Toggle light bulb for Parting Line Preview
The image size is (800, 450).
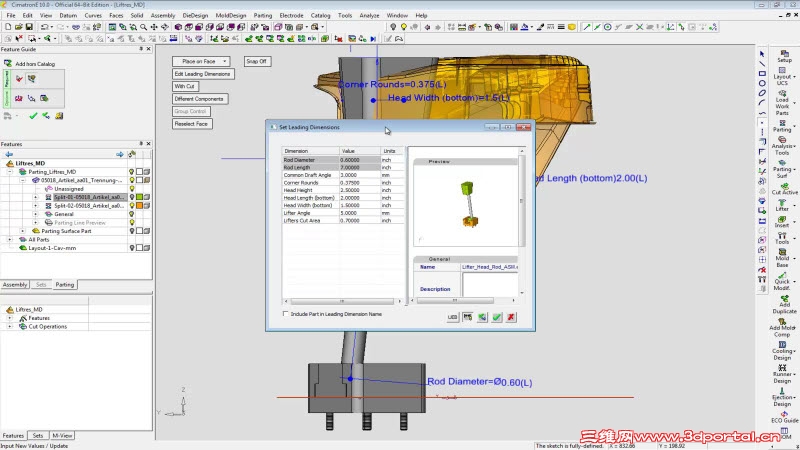point(132,222)
